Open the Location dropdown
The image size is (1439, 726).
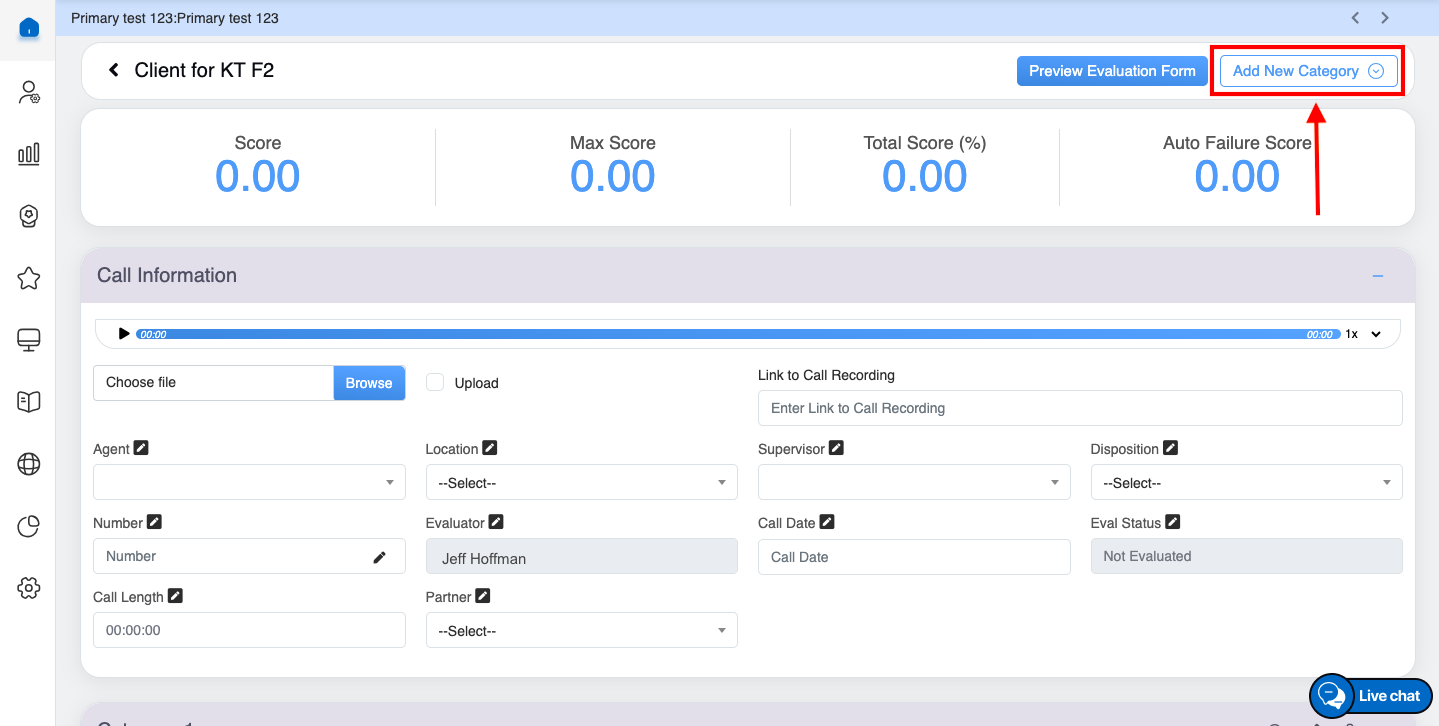point(581,483)
